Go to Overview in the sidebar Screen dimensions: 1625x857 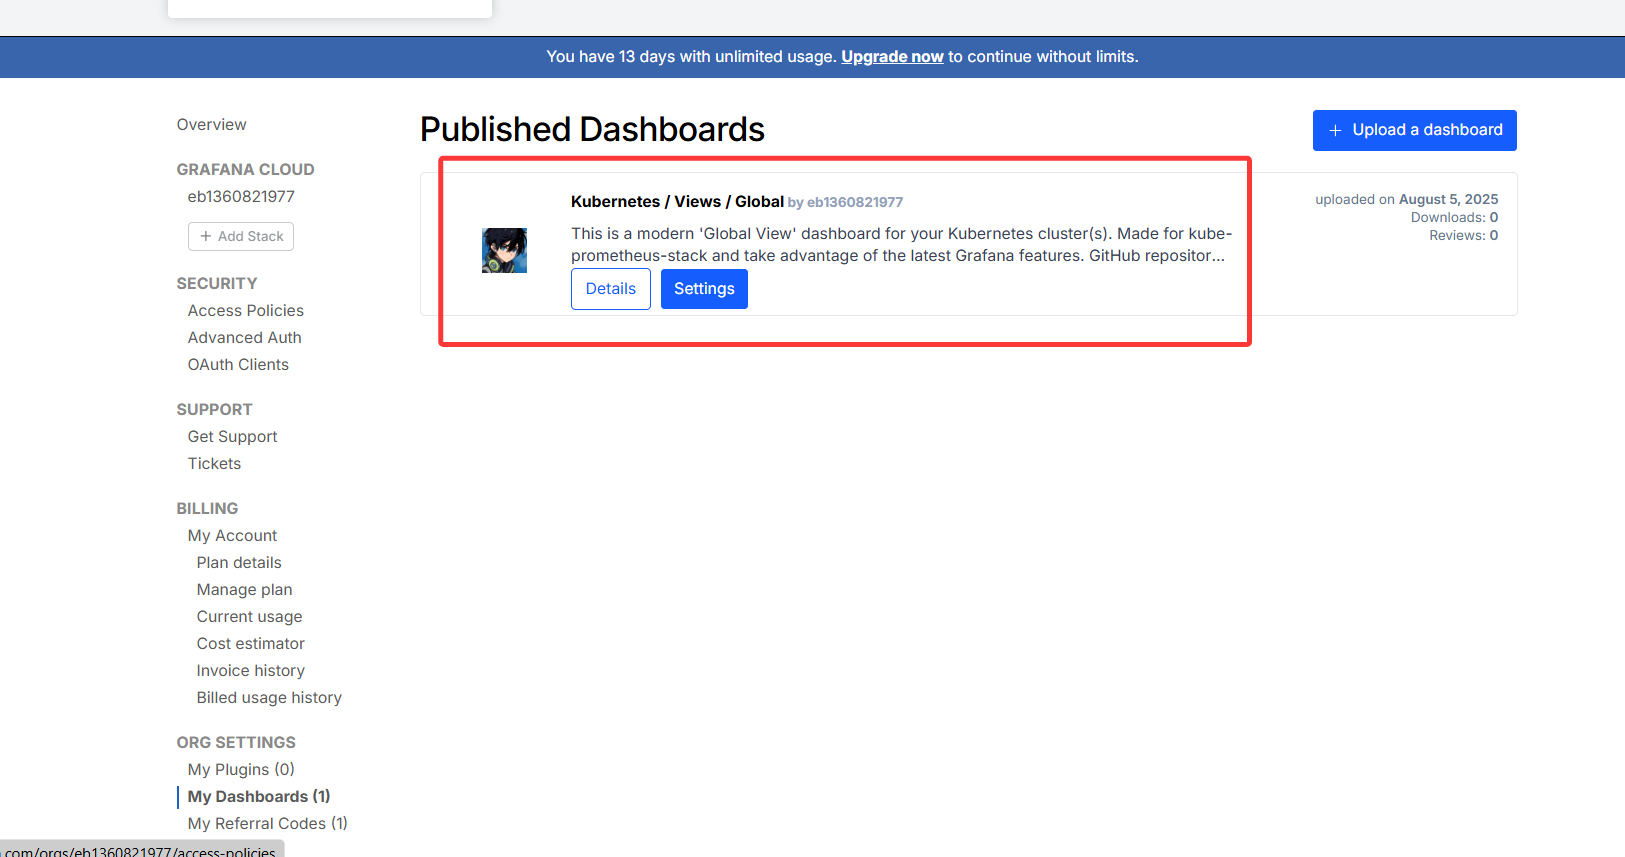[211, 125]
